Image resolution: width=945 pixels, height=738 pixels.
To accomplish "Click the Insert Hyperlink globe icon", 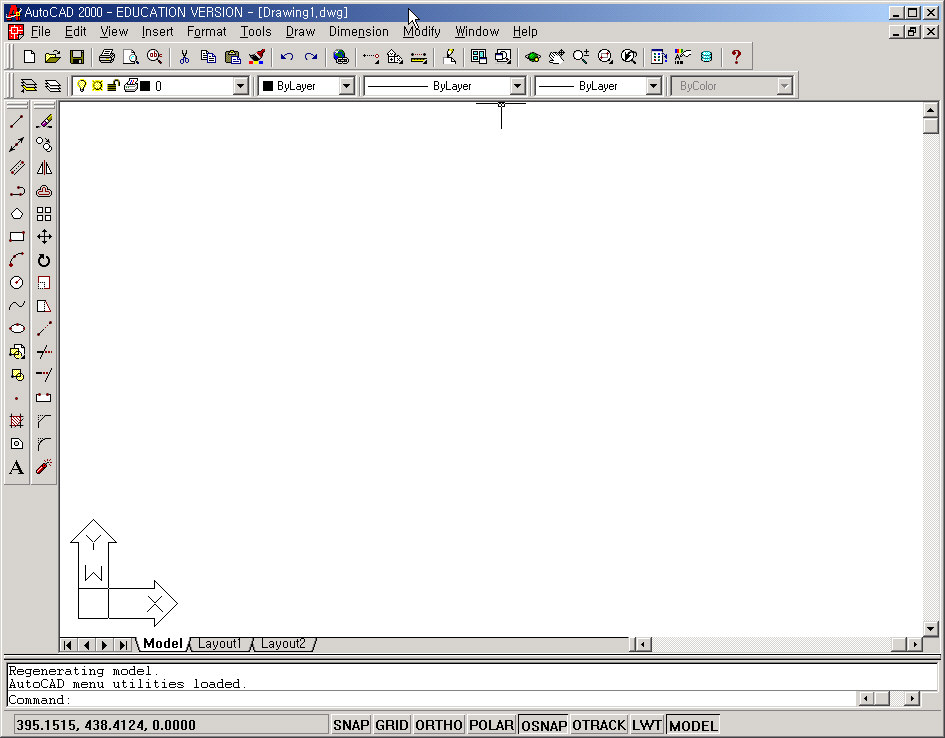I will click(x=341, y=57).
